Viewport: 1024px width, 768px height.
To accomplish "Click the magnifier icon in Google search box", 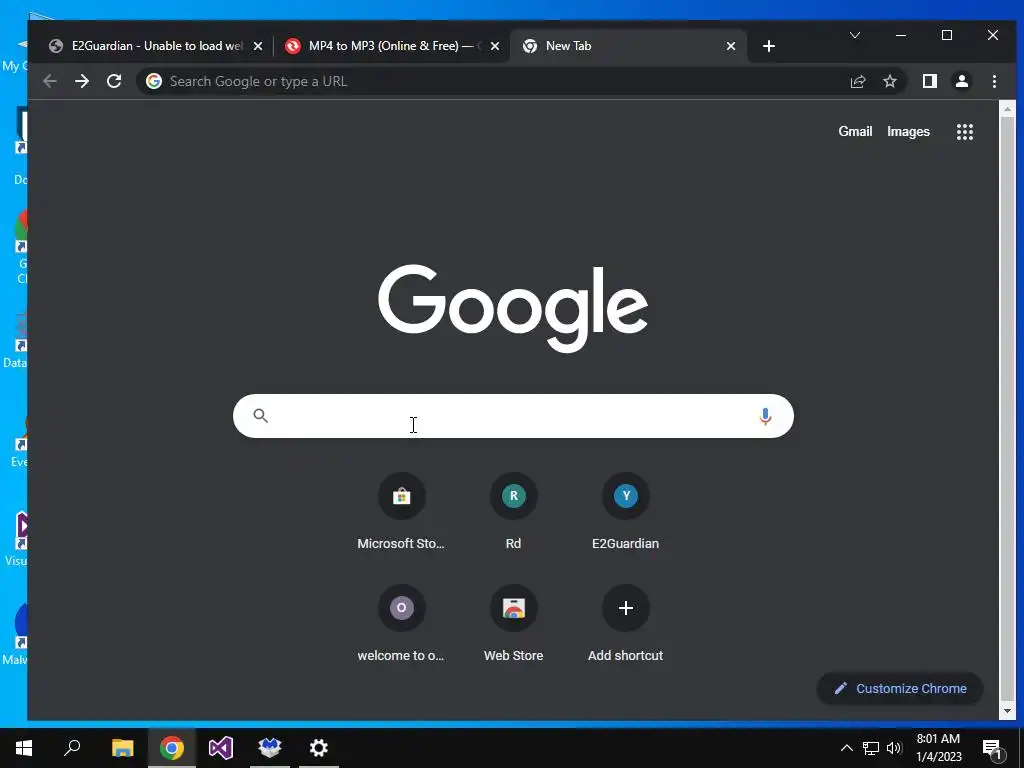I will coord(261,415).
